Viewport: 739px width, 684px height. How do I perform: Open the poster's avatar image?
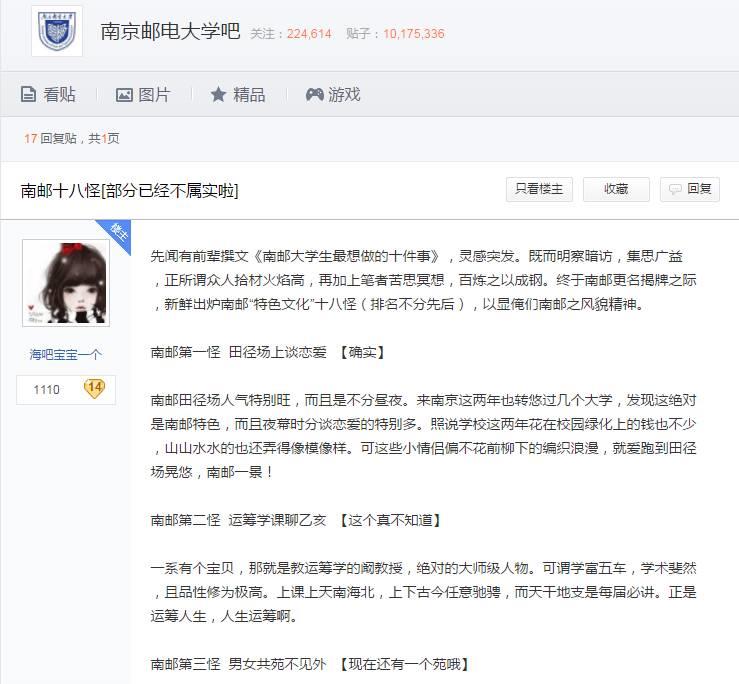click(66, 283)
